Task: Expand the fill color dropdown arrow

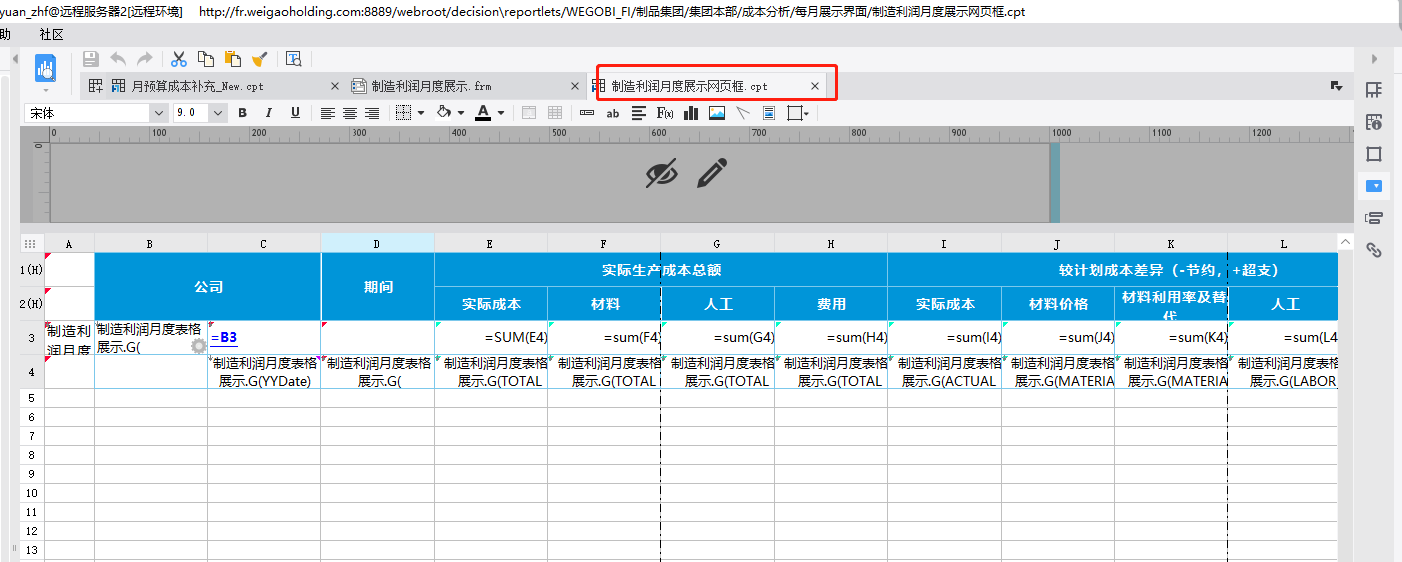Action: click(x=461, y=113)
